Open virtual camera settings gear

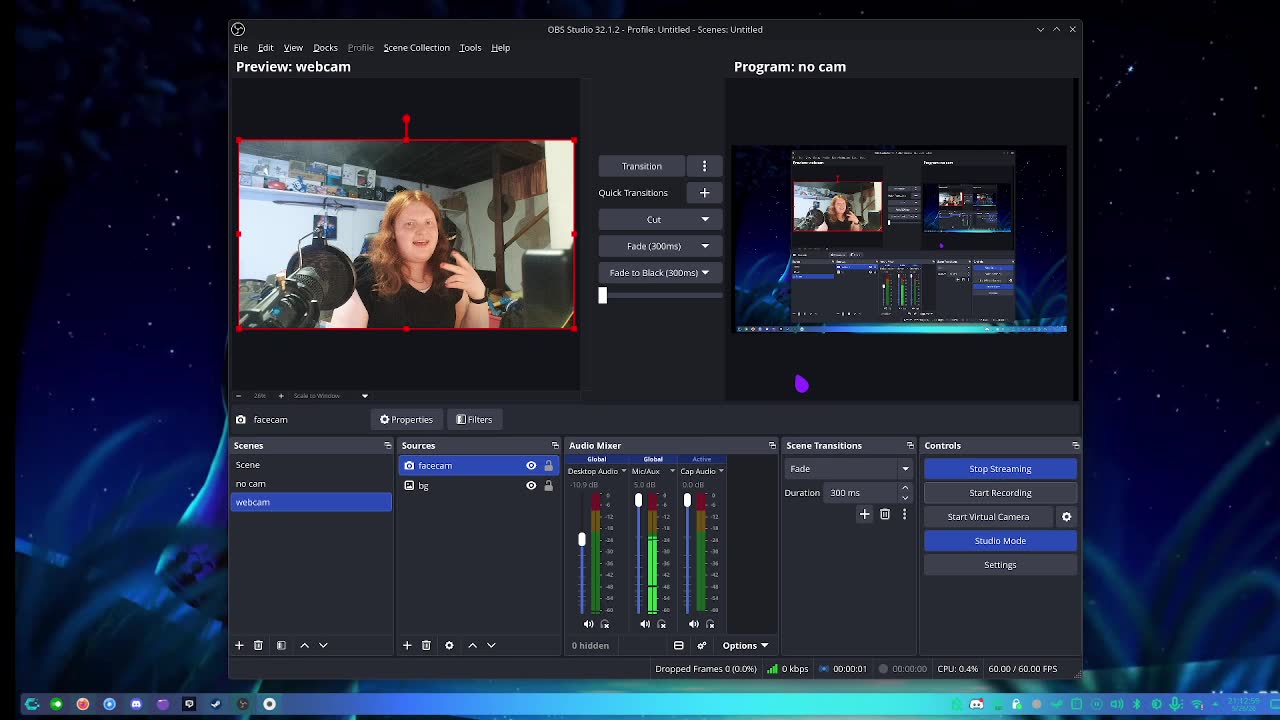[1066, 517]
